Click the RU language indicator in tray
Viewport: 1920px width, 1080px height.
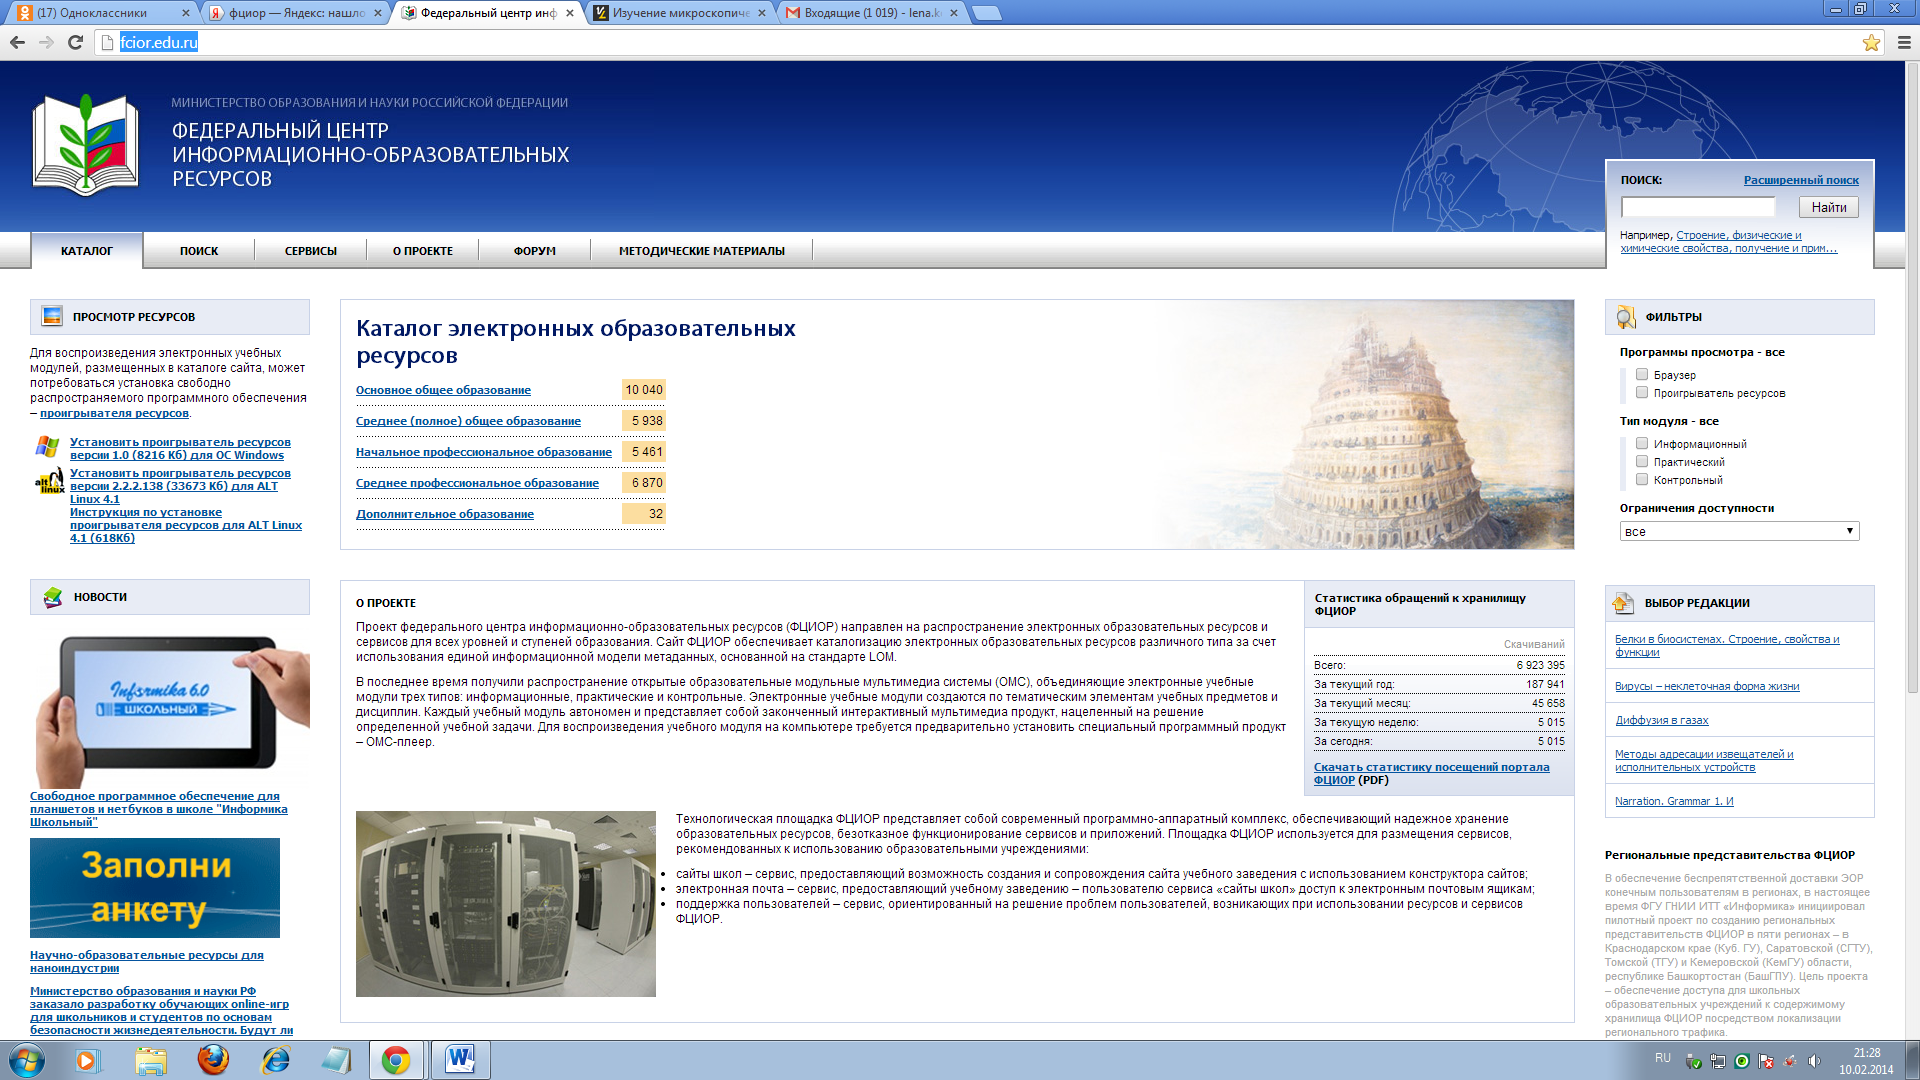[x=1663, y=1057]
